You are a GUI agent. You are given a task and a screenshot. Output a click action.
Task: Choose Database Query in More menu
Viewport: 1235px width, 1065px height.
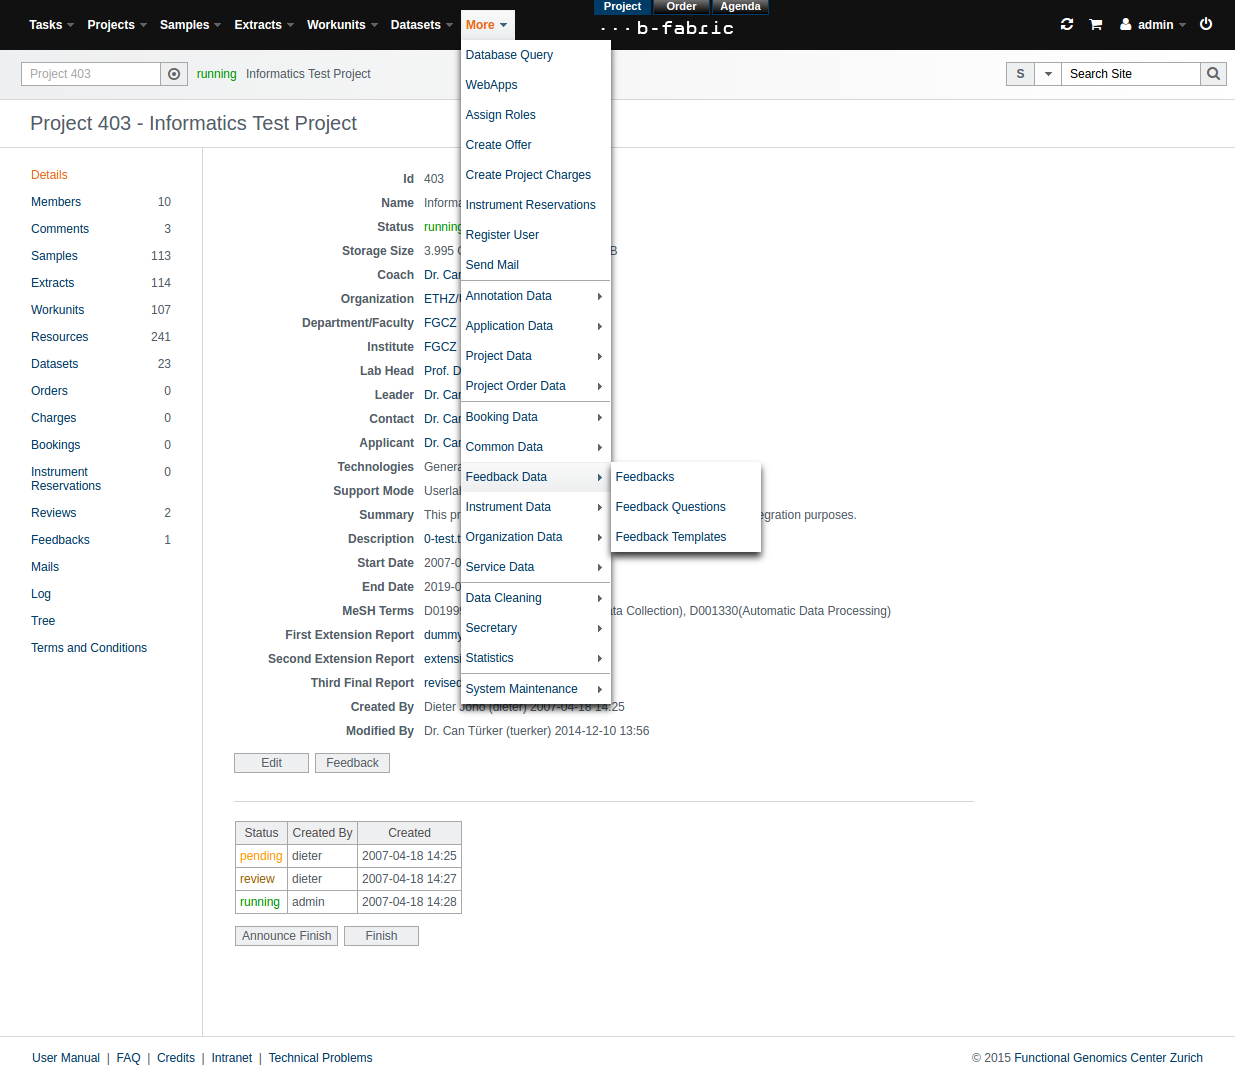coord(509,55)
